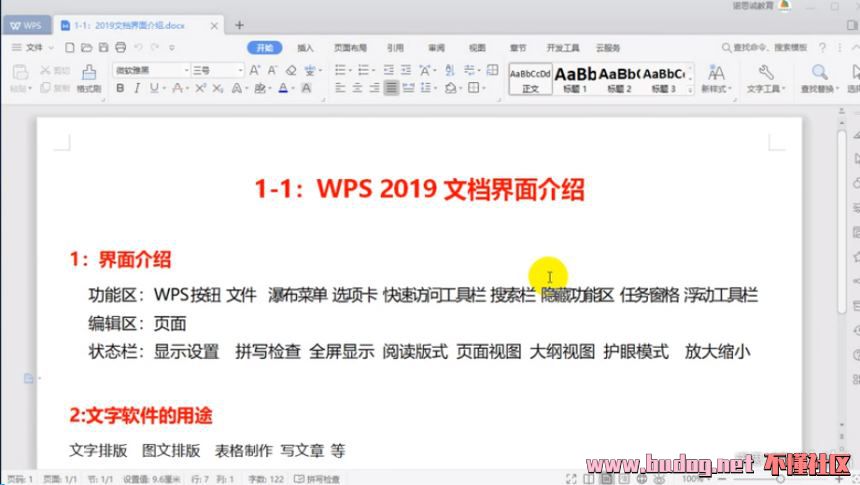Apply the Heading 1 (标题 1) style
The image size is (860, 485).
575,80
